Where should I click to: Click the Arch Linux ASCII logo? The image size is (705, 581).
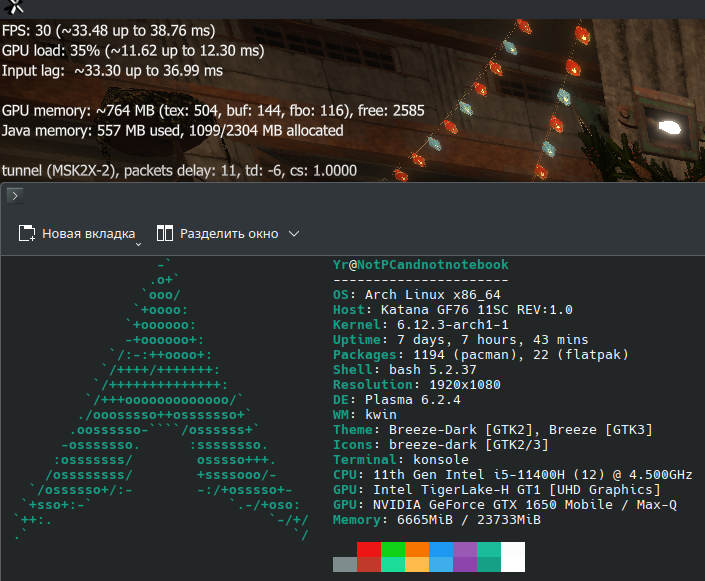coord(161,399)
